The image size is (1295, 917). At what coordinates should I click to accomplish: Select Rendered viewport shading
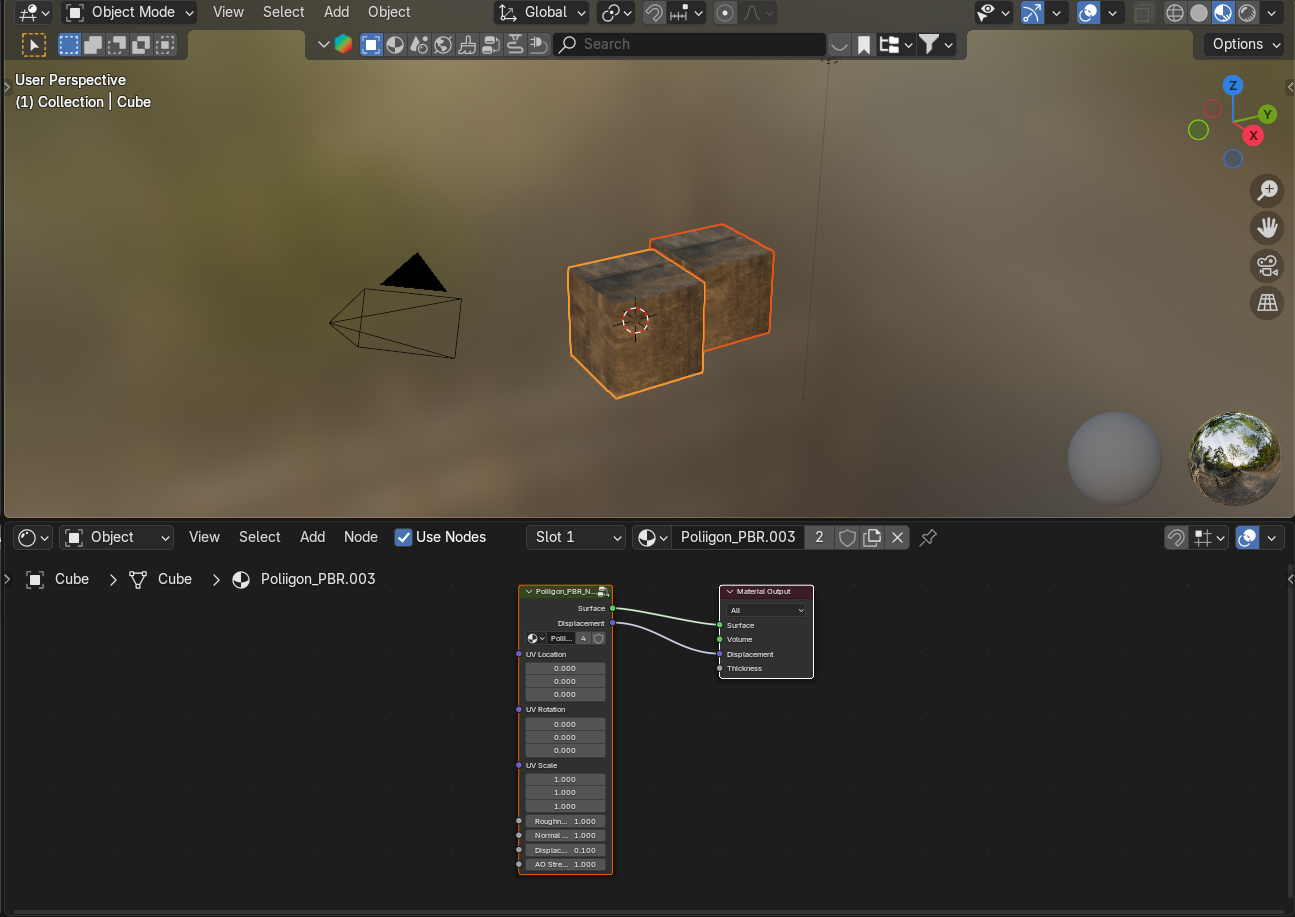point(1247,13)
